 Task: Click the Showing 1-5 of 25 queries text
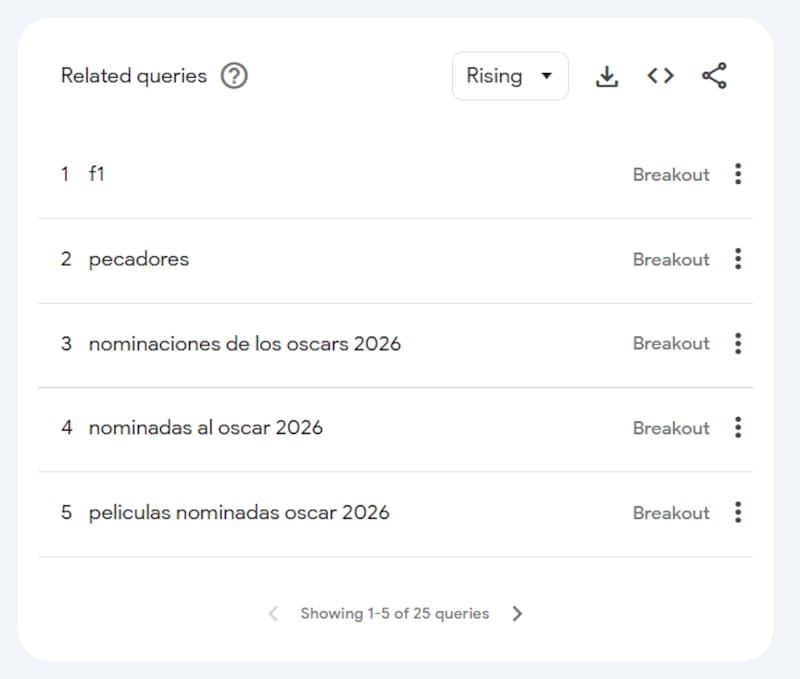pos(395,614)
